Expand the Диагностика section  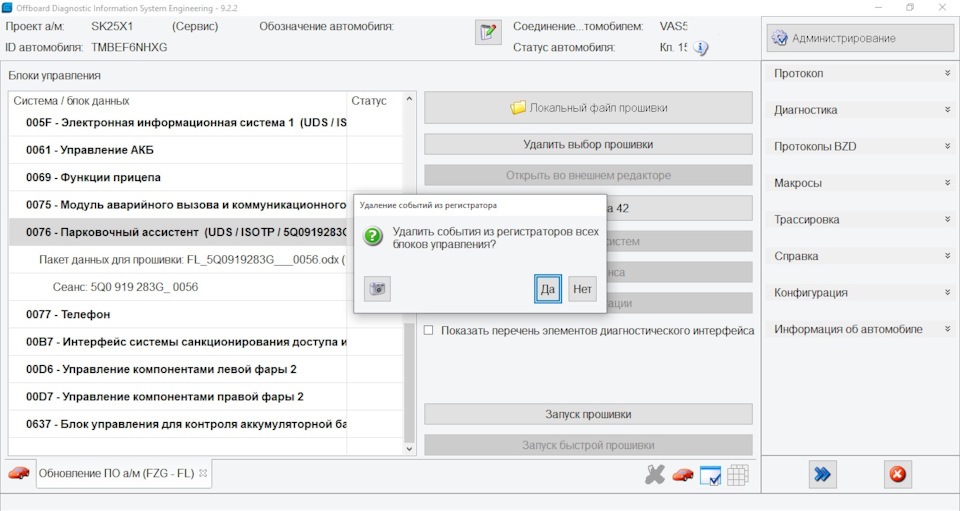tap(860, 110)
